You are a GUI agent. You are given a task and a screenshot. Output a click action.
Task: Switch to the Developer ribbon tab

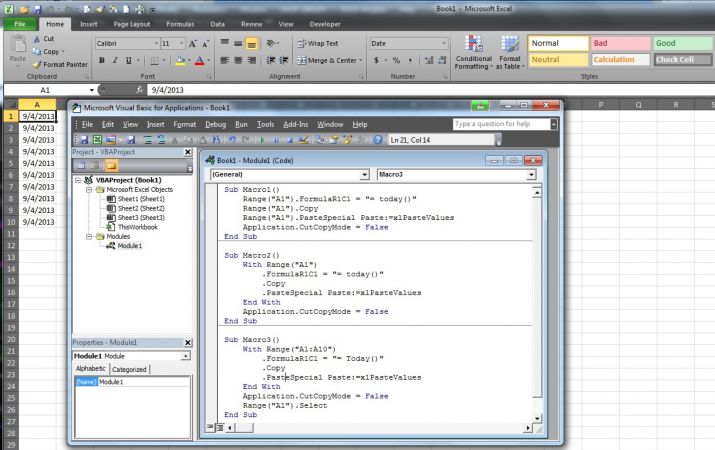coord(325,24)
